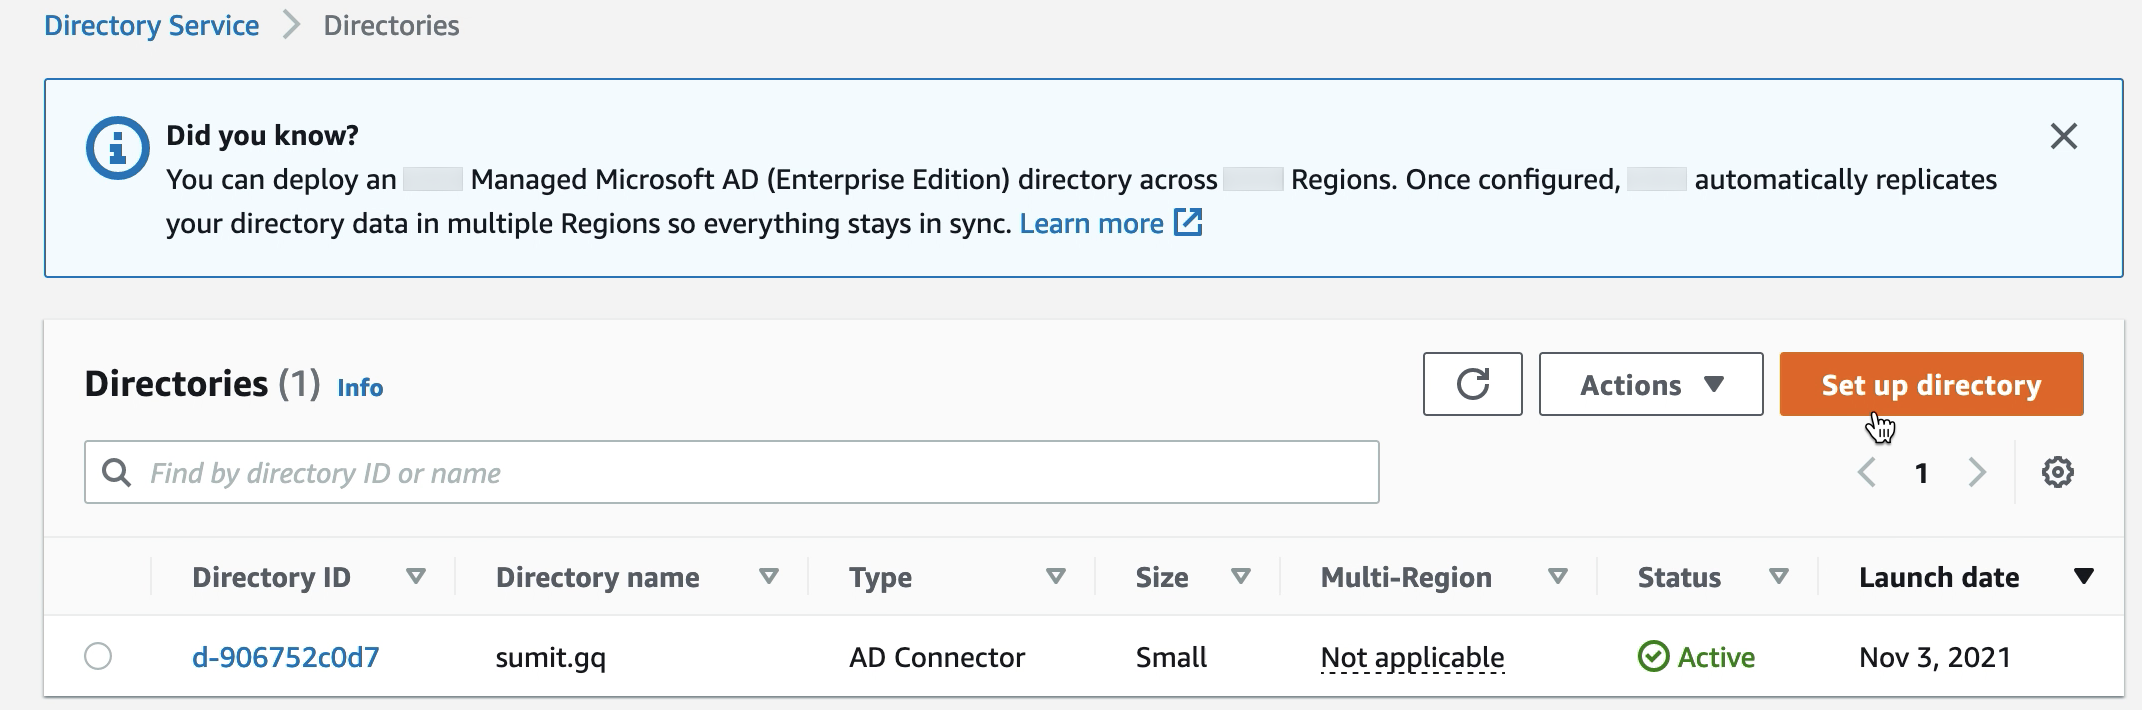This screenshot has height=710, width=2142.
Task: Open the Actions dropdown menu
Action: [x=1650, y=384]
